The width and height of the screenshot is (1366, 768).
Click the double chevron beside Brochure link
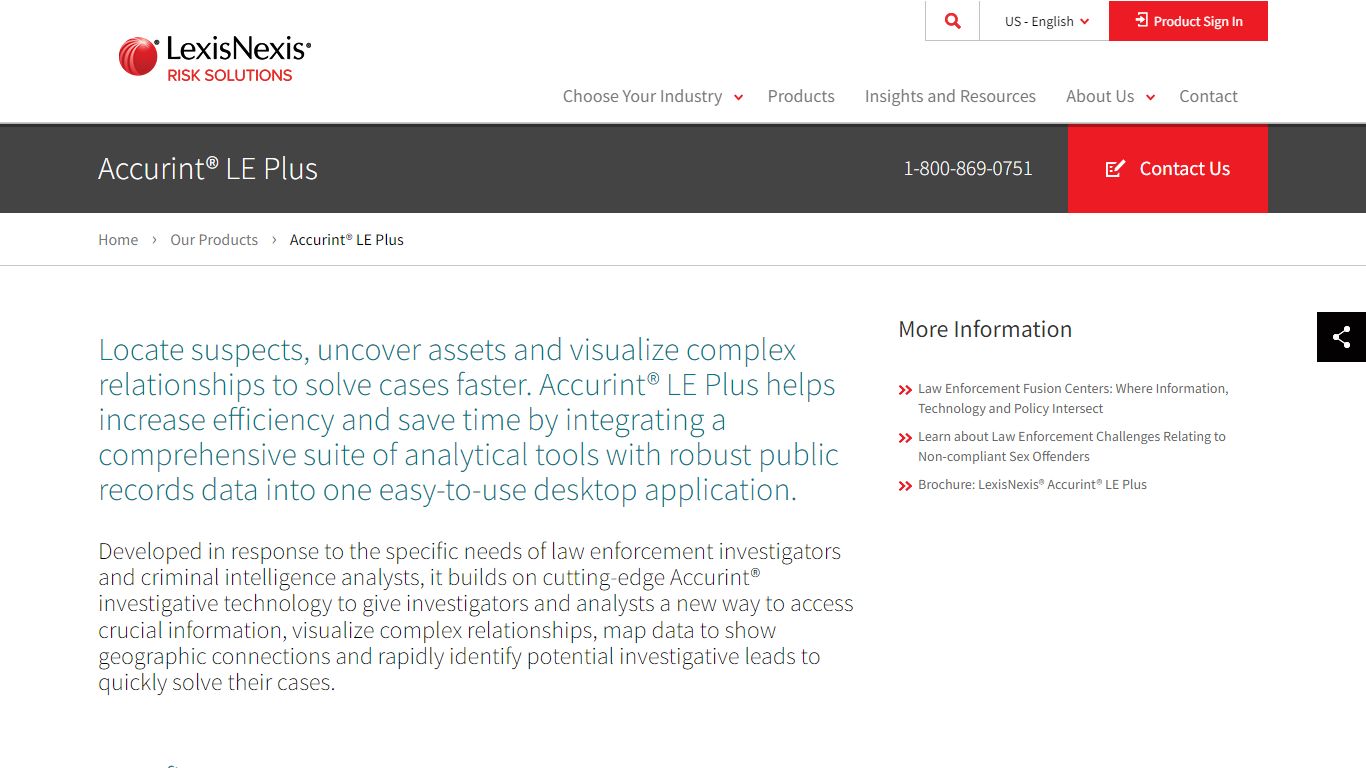[906, 486]
